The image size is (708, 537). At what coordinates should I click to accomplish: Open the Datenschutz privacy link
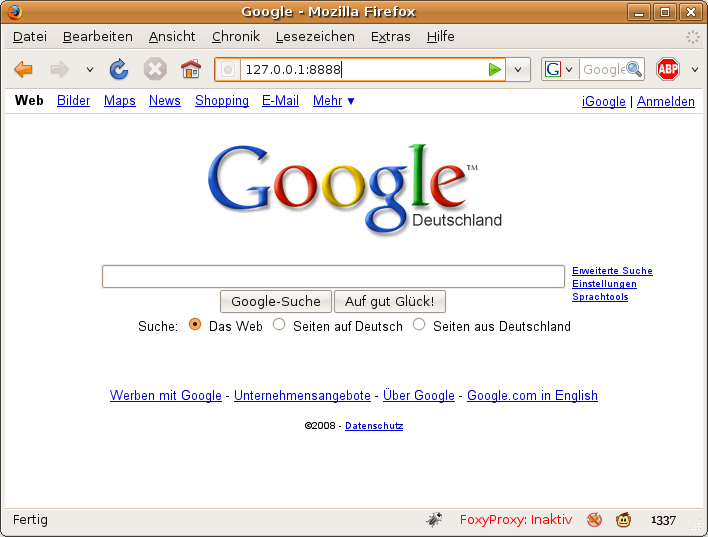point(374,425)
